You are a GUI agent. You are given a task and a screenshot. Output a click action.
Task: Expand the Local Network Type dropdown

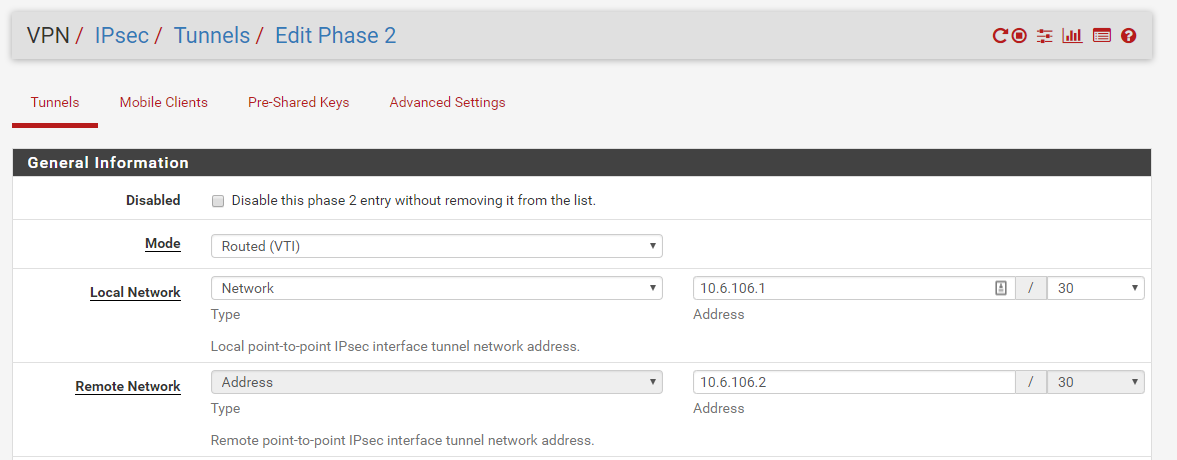[x=437, y=288]
